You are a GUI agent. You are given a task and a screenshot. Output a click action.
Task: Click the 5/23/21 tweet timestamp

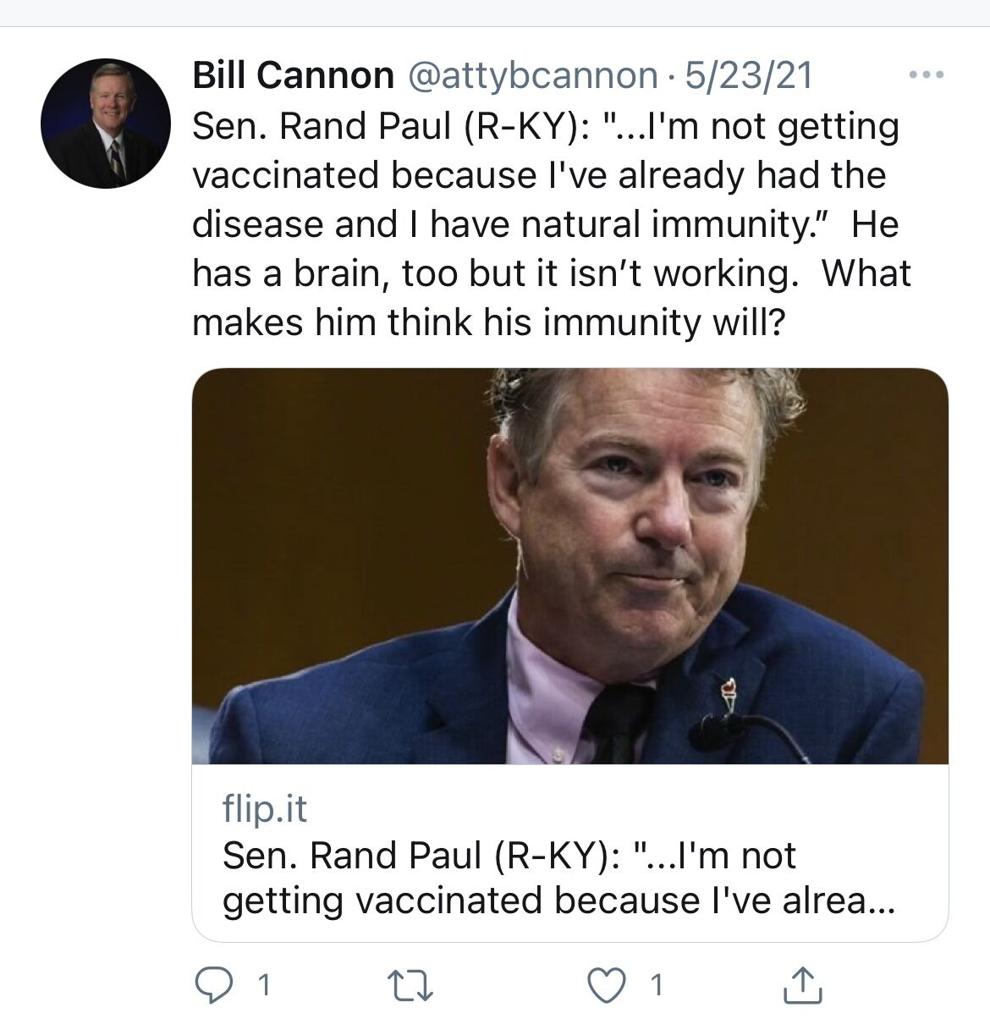click(x=748, y=75)
